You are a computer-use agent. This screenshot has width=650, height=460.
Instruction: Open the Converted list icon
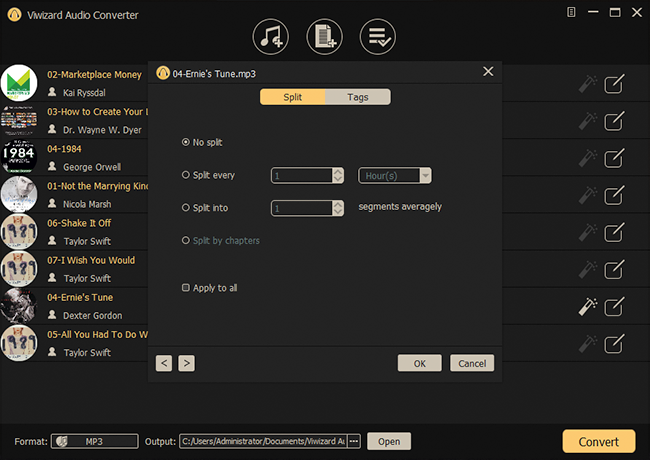(378, 37)
